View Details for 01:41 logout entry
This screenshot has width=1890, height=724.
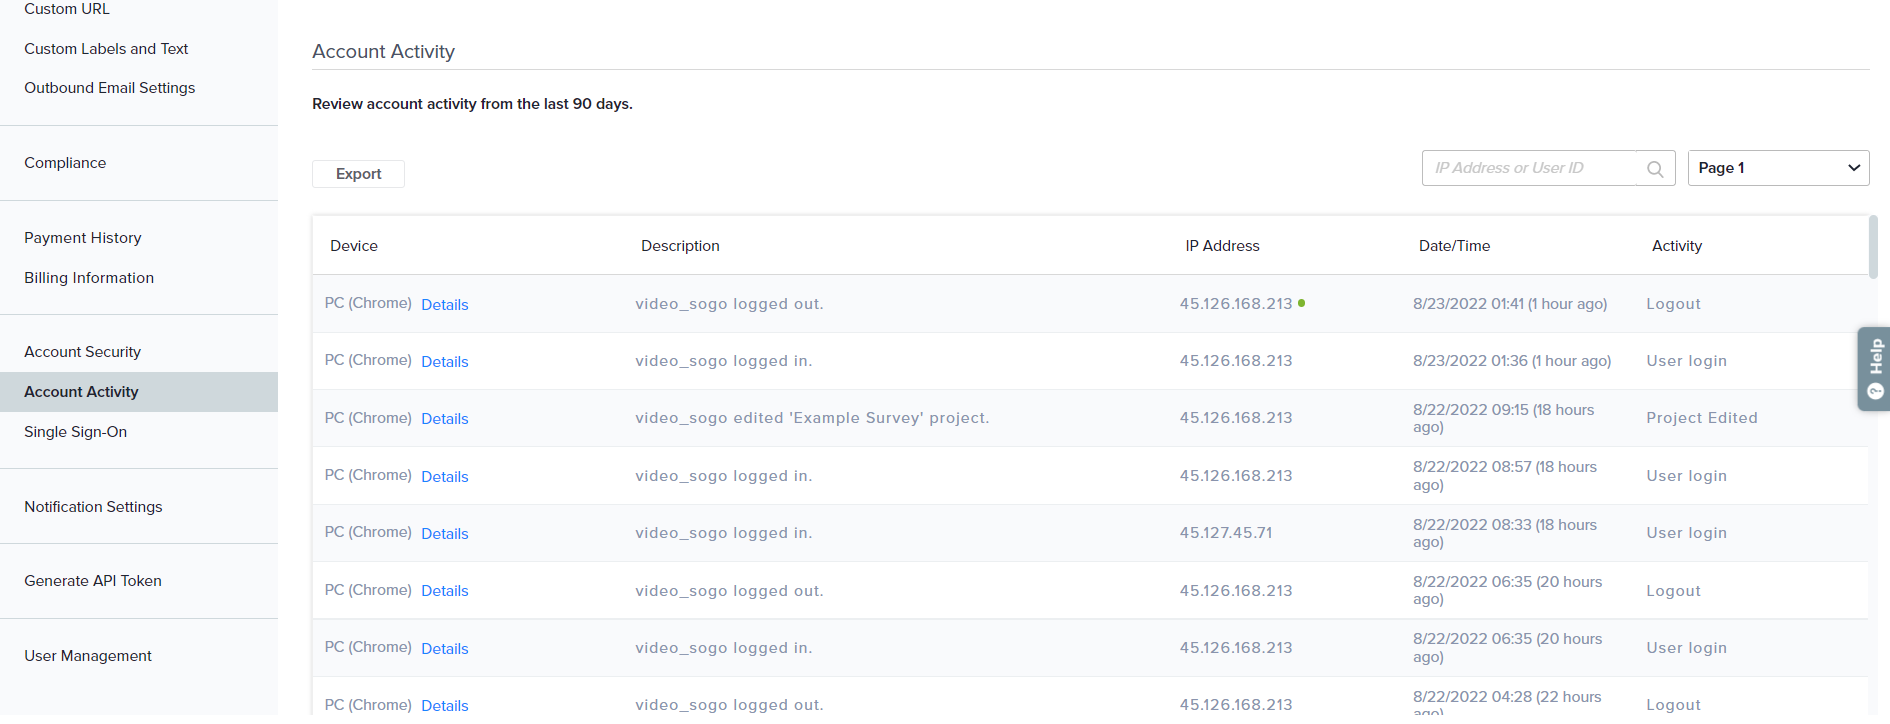444,305
